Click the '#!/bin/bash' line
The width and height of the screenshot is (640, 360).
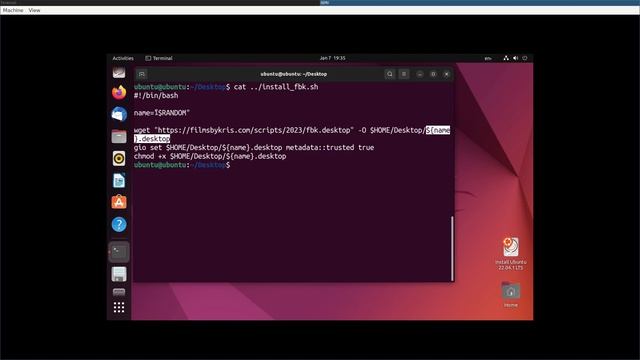156,96
